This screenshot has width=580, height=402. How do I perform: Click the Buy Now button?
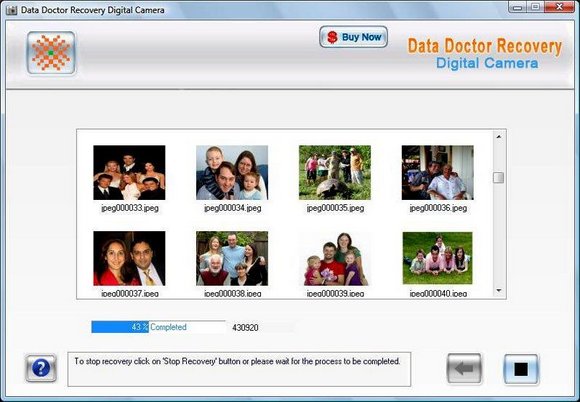353,37
